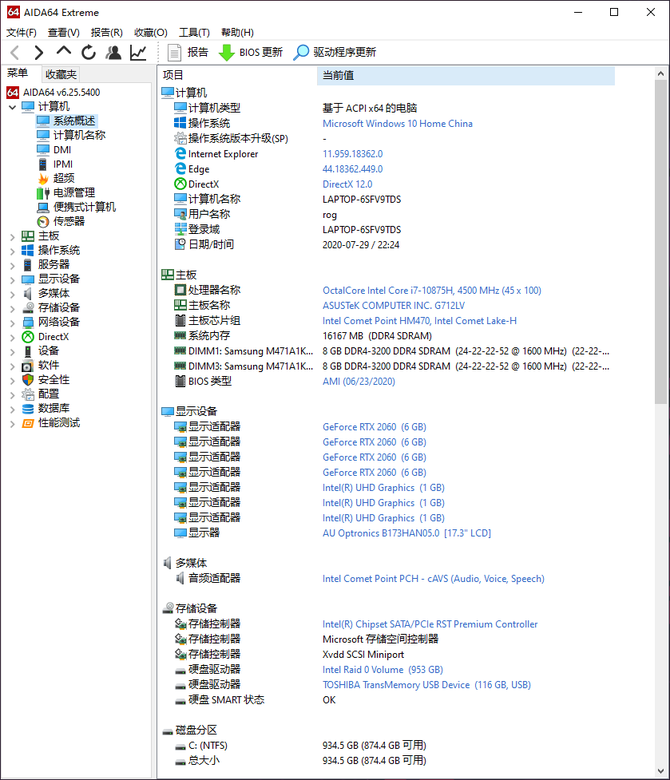The height and width of the screenshot is (780, 670).
Task: Switch to the 收藏夹 tab
Action: coord(60,74)
